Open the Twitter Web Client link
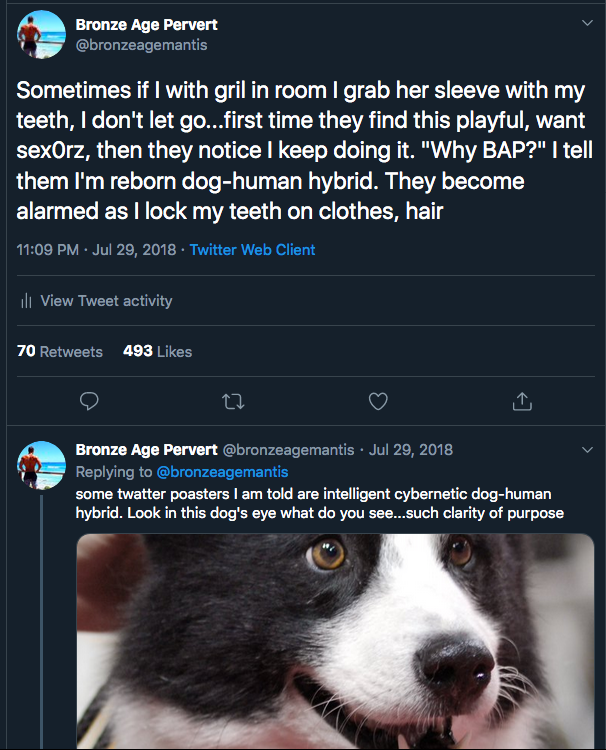Screen dimensions: 606x750 tap(252, 250)
